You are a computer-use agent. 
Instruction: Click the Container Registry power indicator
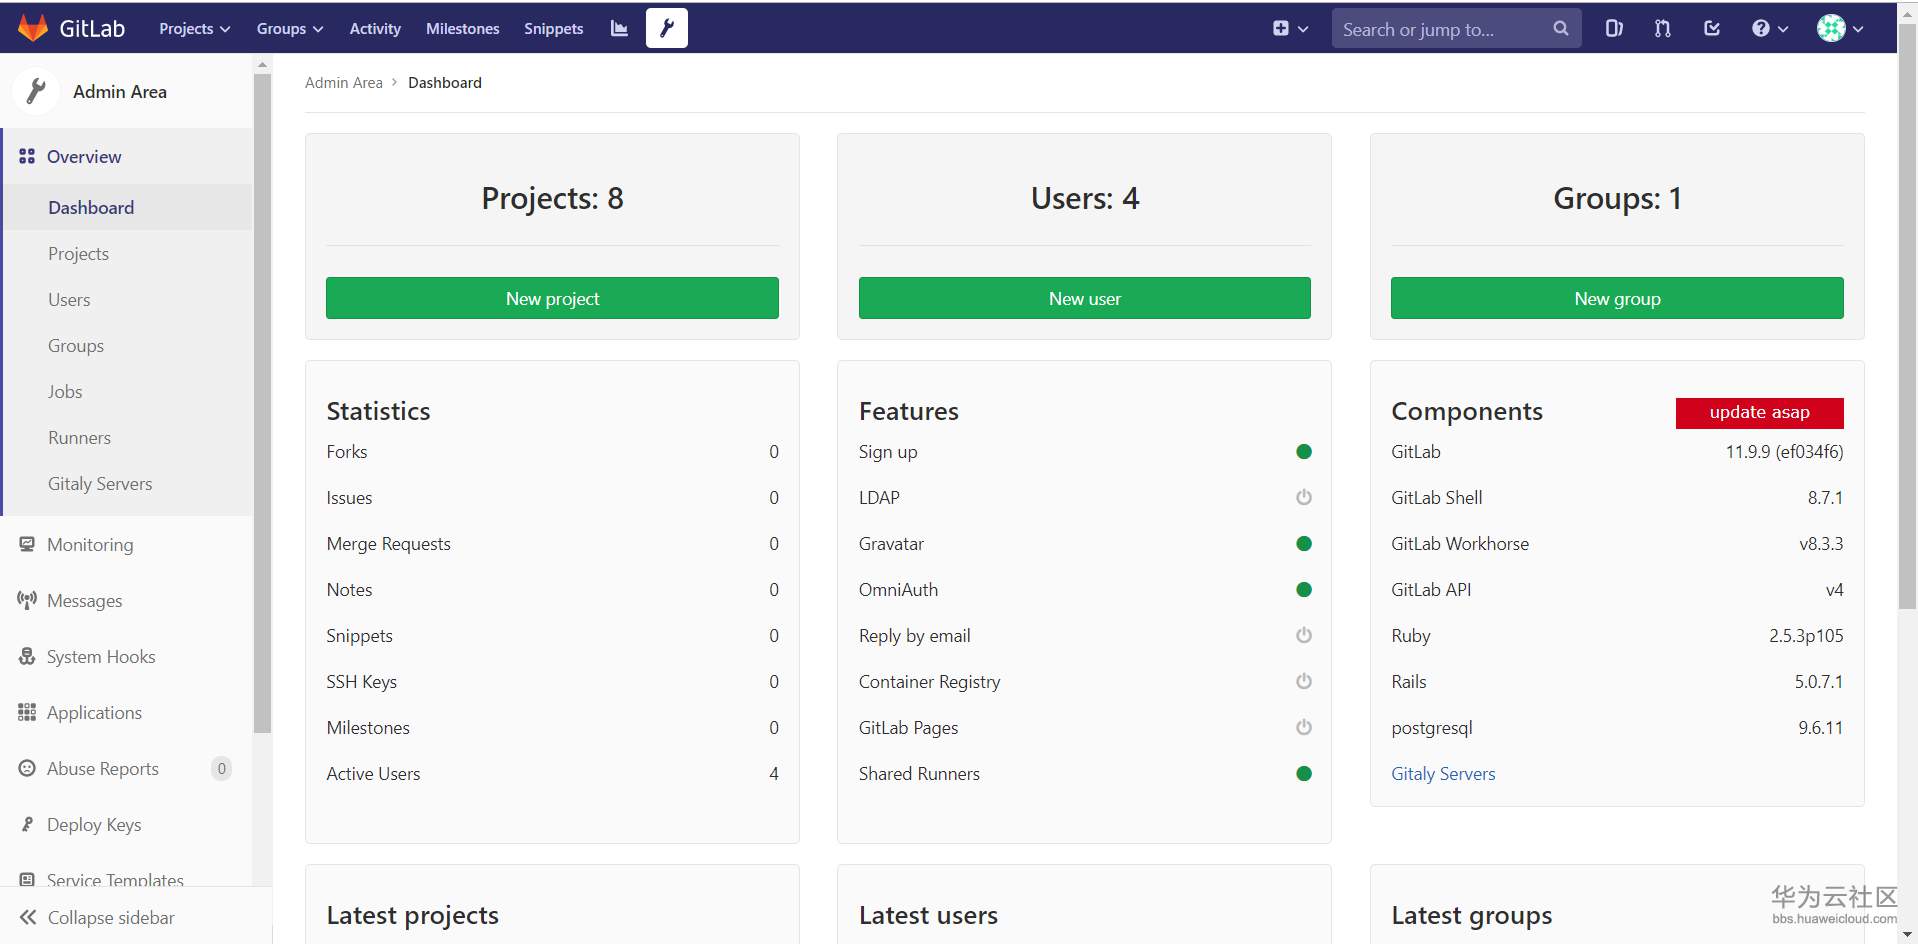click(1303, 681)
